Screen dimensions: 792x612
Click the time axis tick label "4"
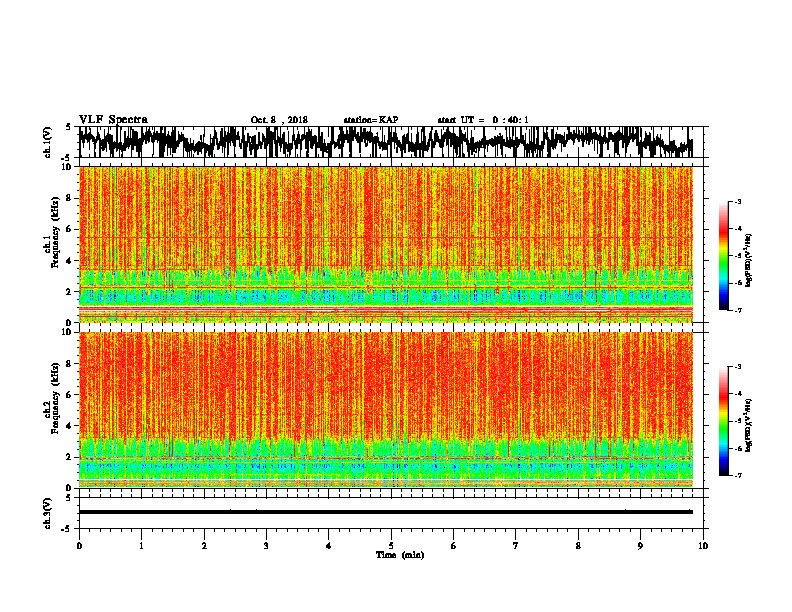pyautogui.click(x=329, y=546)
